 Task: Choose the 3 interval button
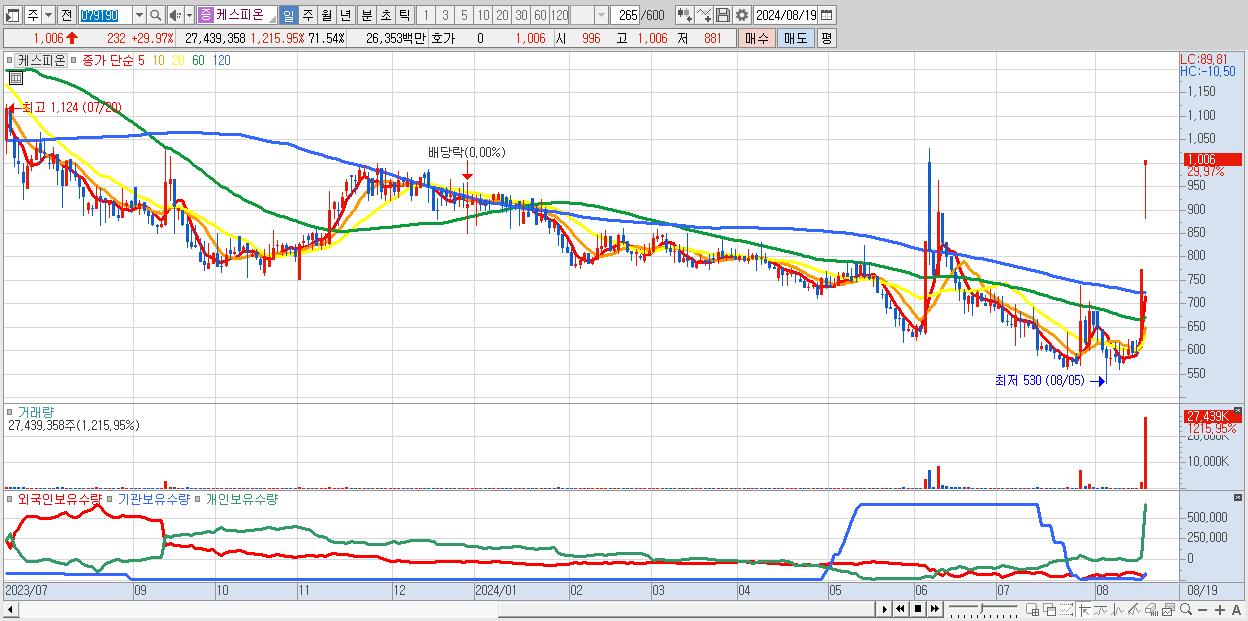tap(445, 15)
